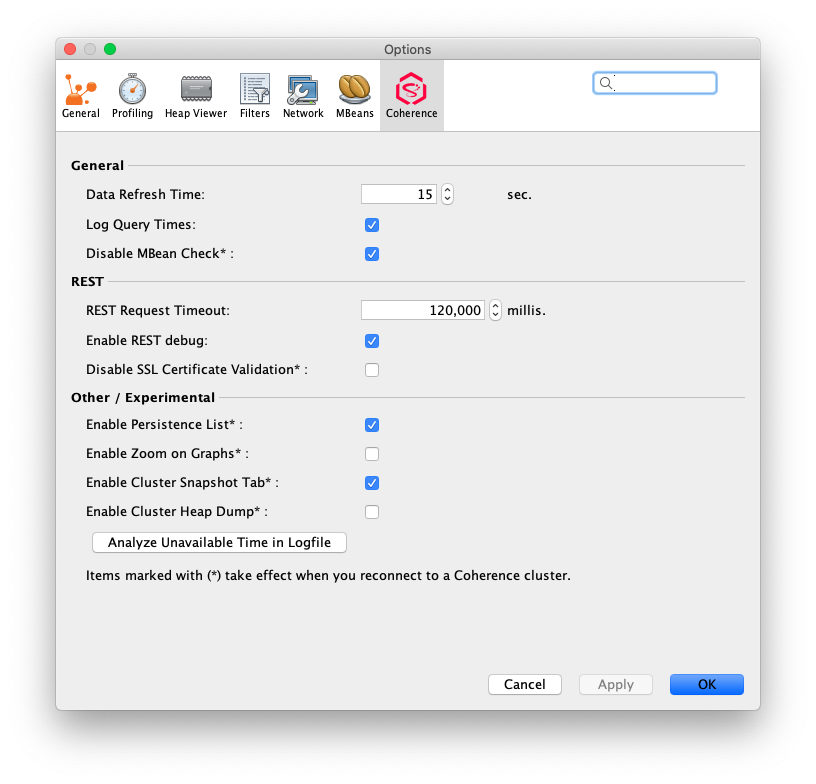Click the "sec." unit label

pyautogui.click(x=519, y=195)
